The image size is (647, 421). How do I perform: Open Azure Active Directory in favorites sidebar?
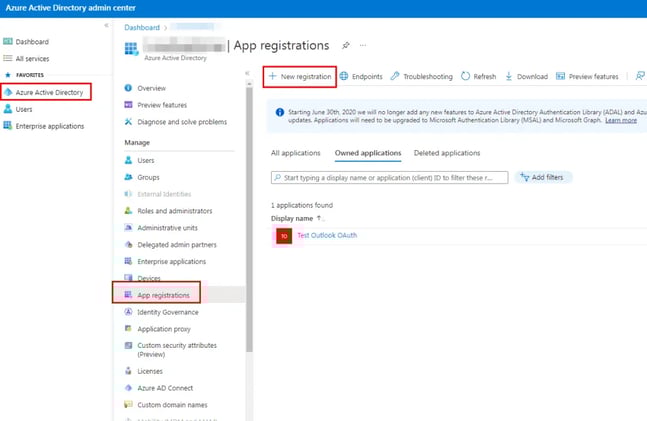tap(49, 92)
